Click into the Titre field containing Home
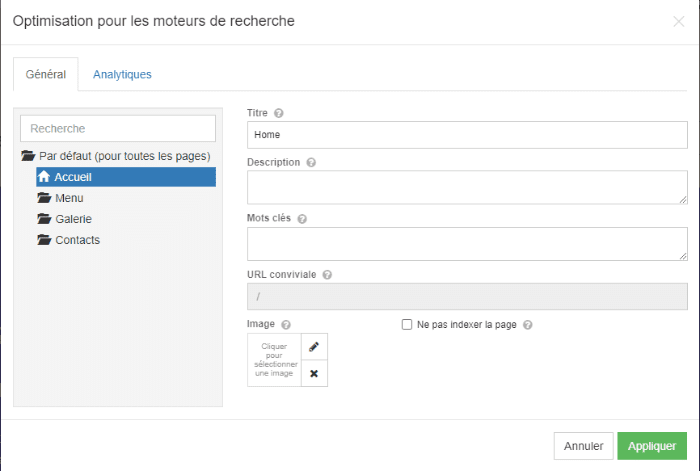This screenshot has width=700, height=471. [467, 135]
